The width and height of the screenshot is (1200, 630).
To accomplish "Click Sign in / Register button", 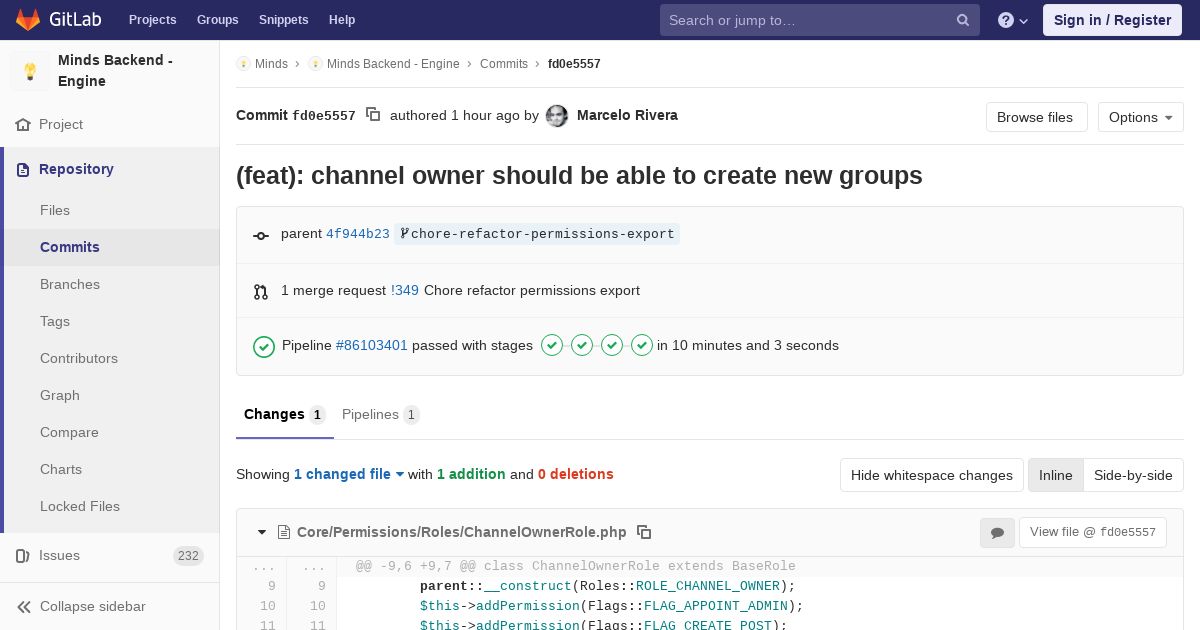I will tap(1113, 20).
